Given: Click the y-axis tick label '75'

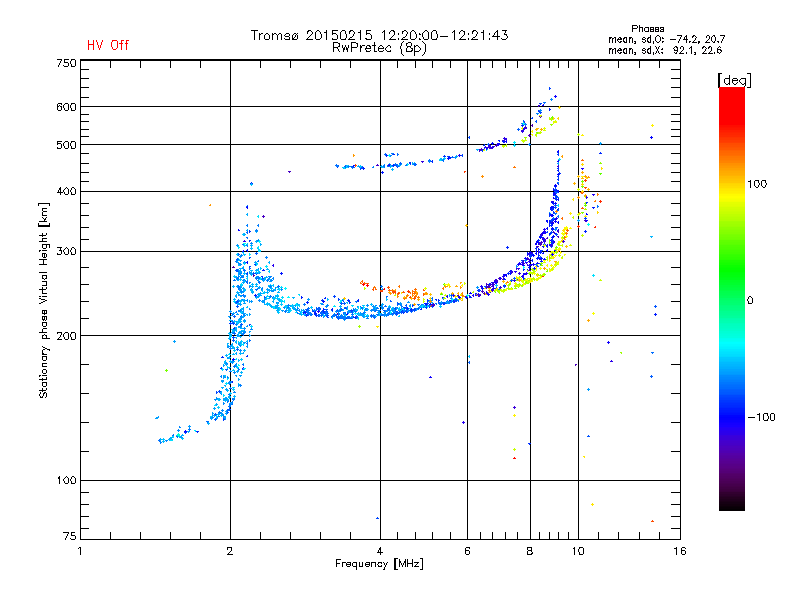Looking at the screenshot, I should tap(70, 536).
